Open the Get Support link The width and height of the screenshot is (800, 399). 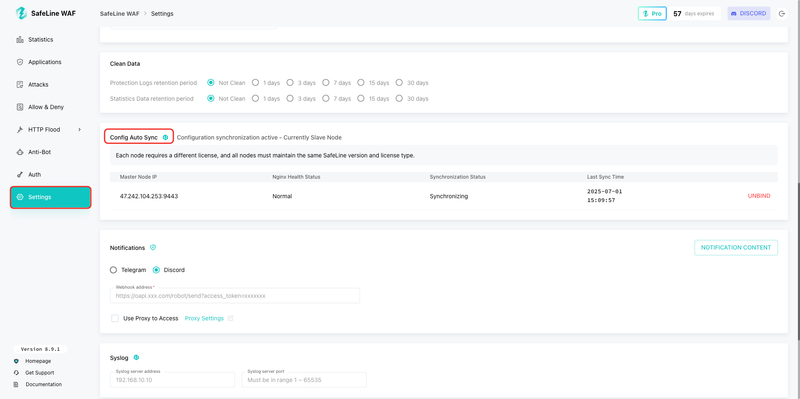tap(40, 373)
